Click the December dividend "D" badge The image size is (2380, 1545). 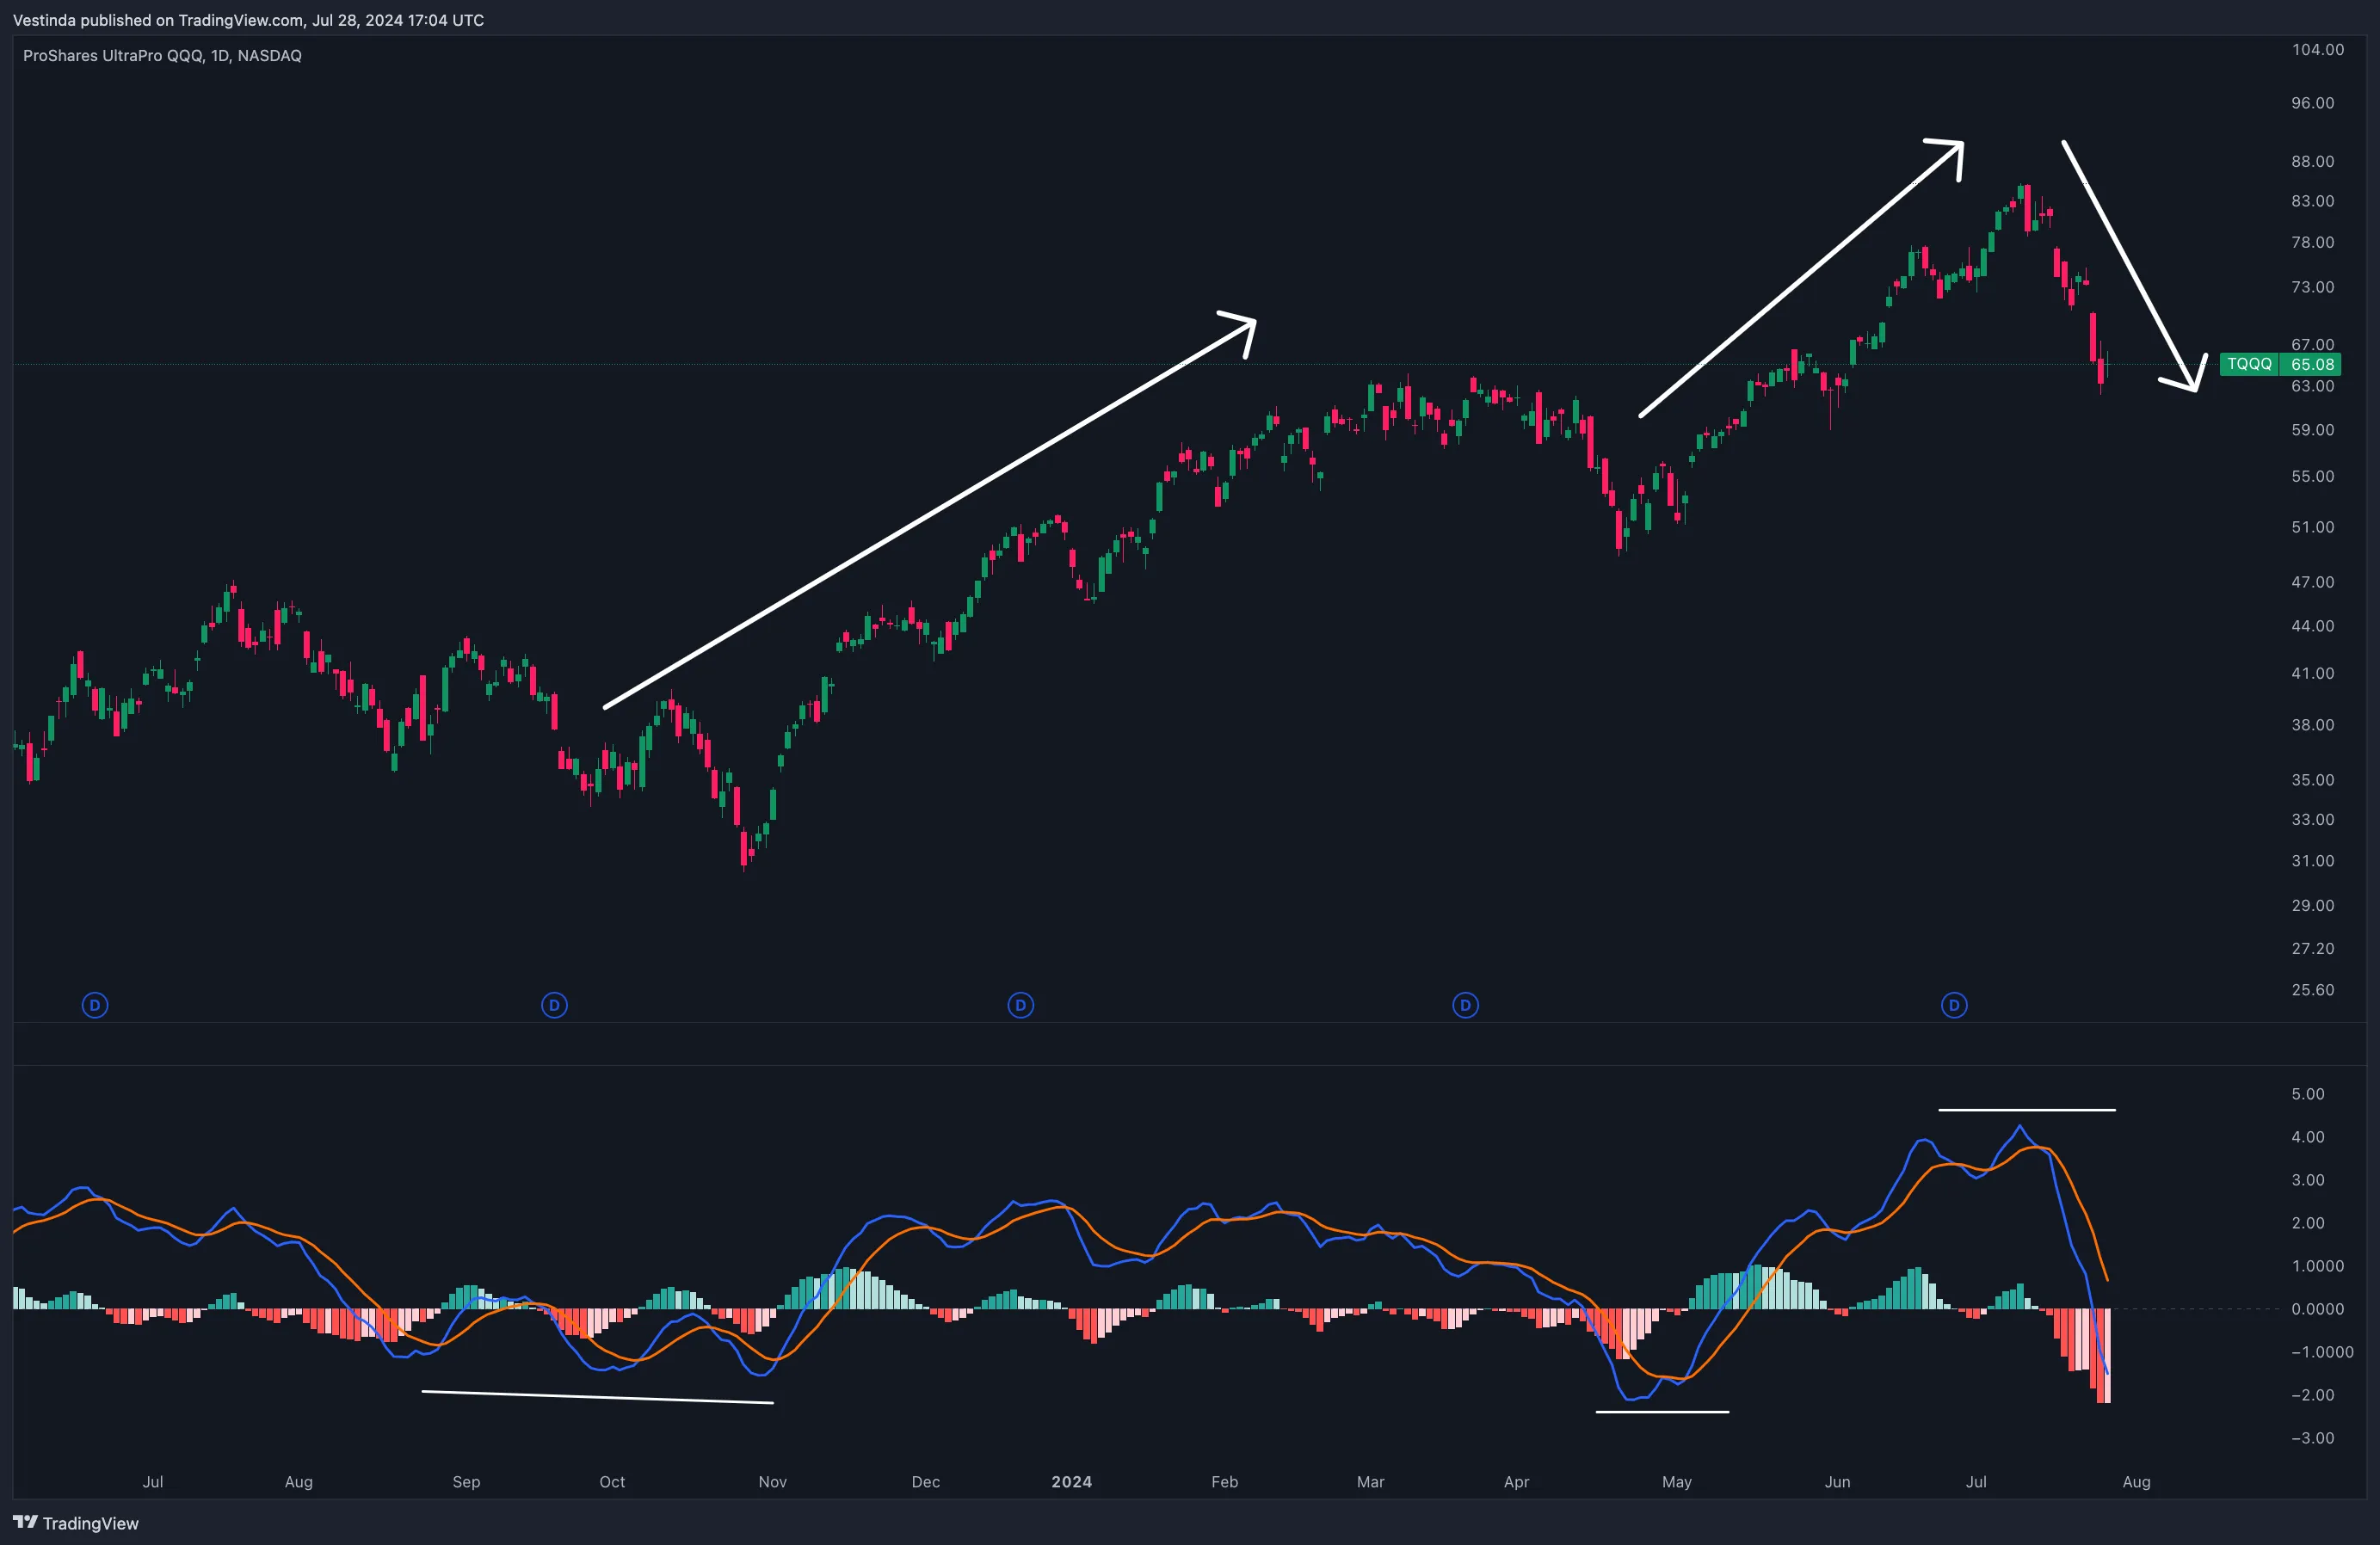pos(1019,1005)
